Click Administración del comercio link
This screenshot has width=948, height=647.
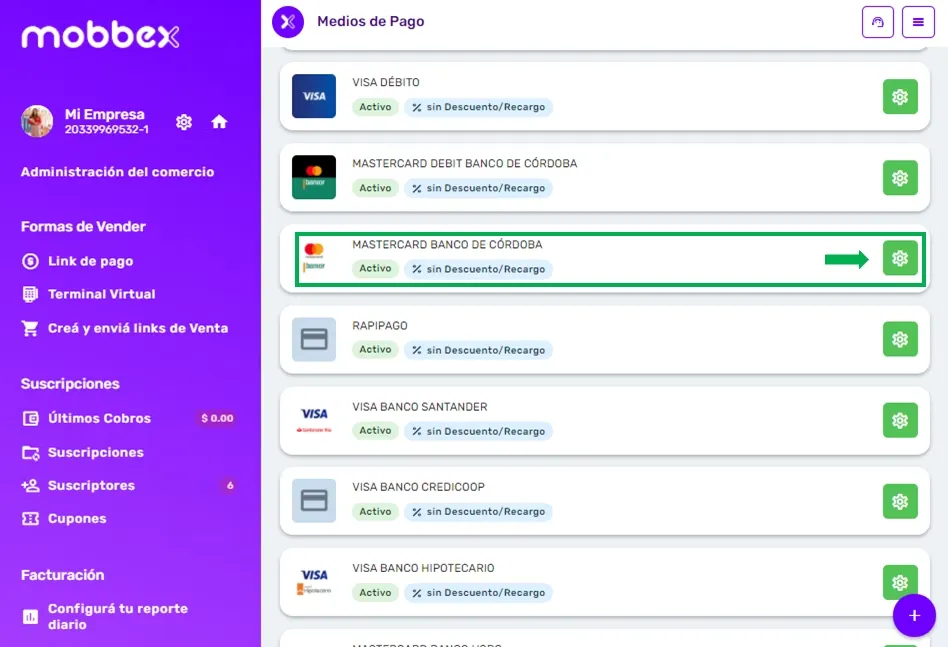[x=117, y=172]
